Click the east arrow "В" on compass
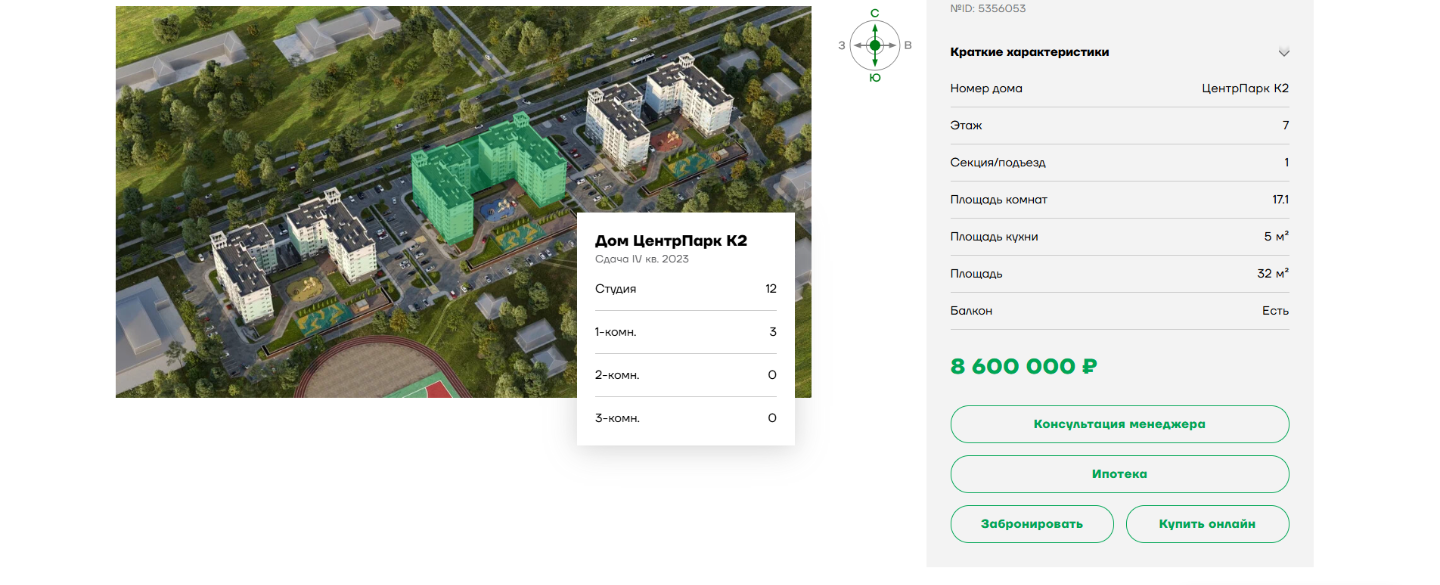This screenshot has height=585, width=1440. (906, 45)
